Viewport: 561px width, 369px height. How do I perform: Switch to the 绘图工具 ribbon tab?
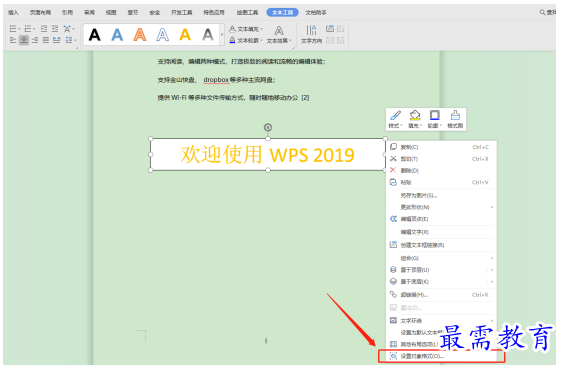click(247, 13)
